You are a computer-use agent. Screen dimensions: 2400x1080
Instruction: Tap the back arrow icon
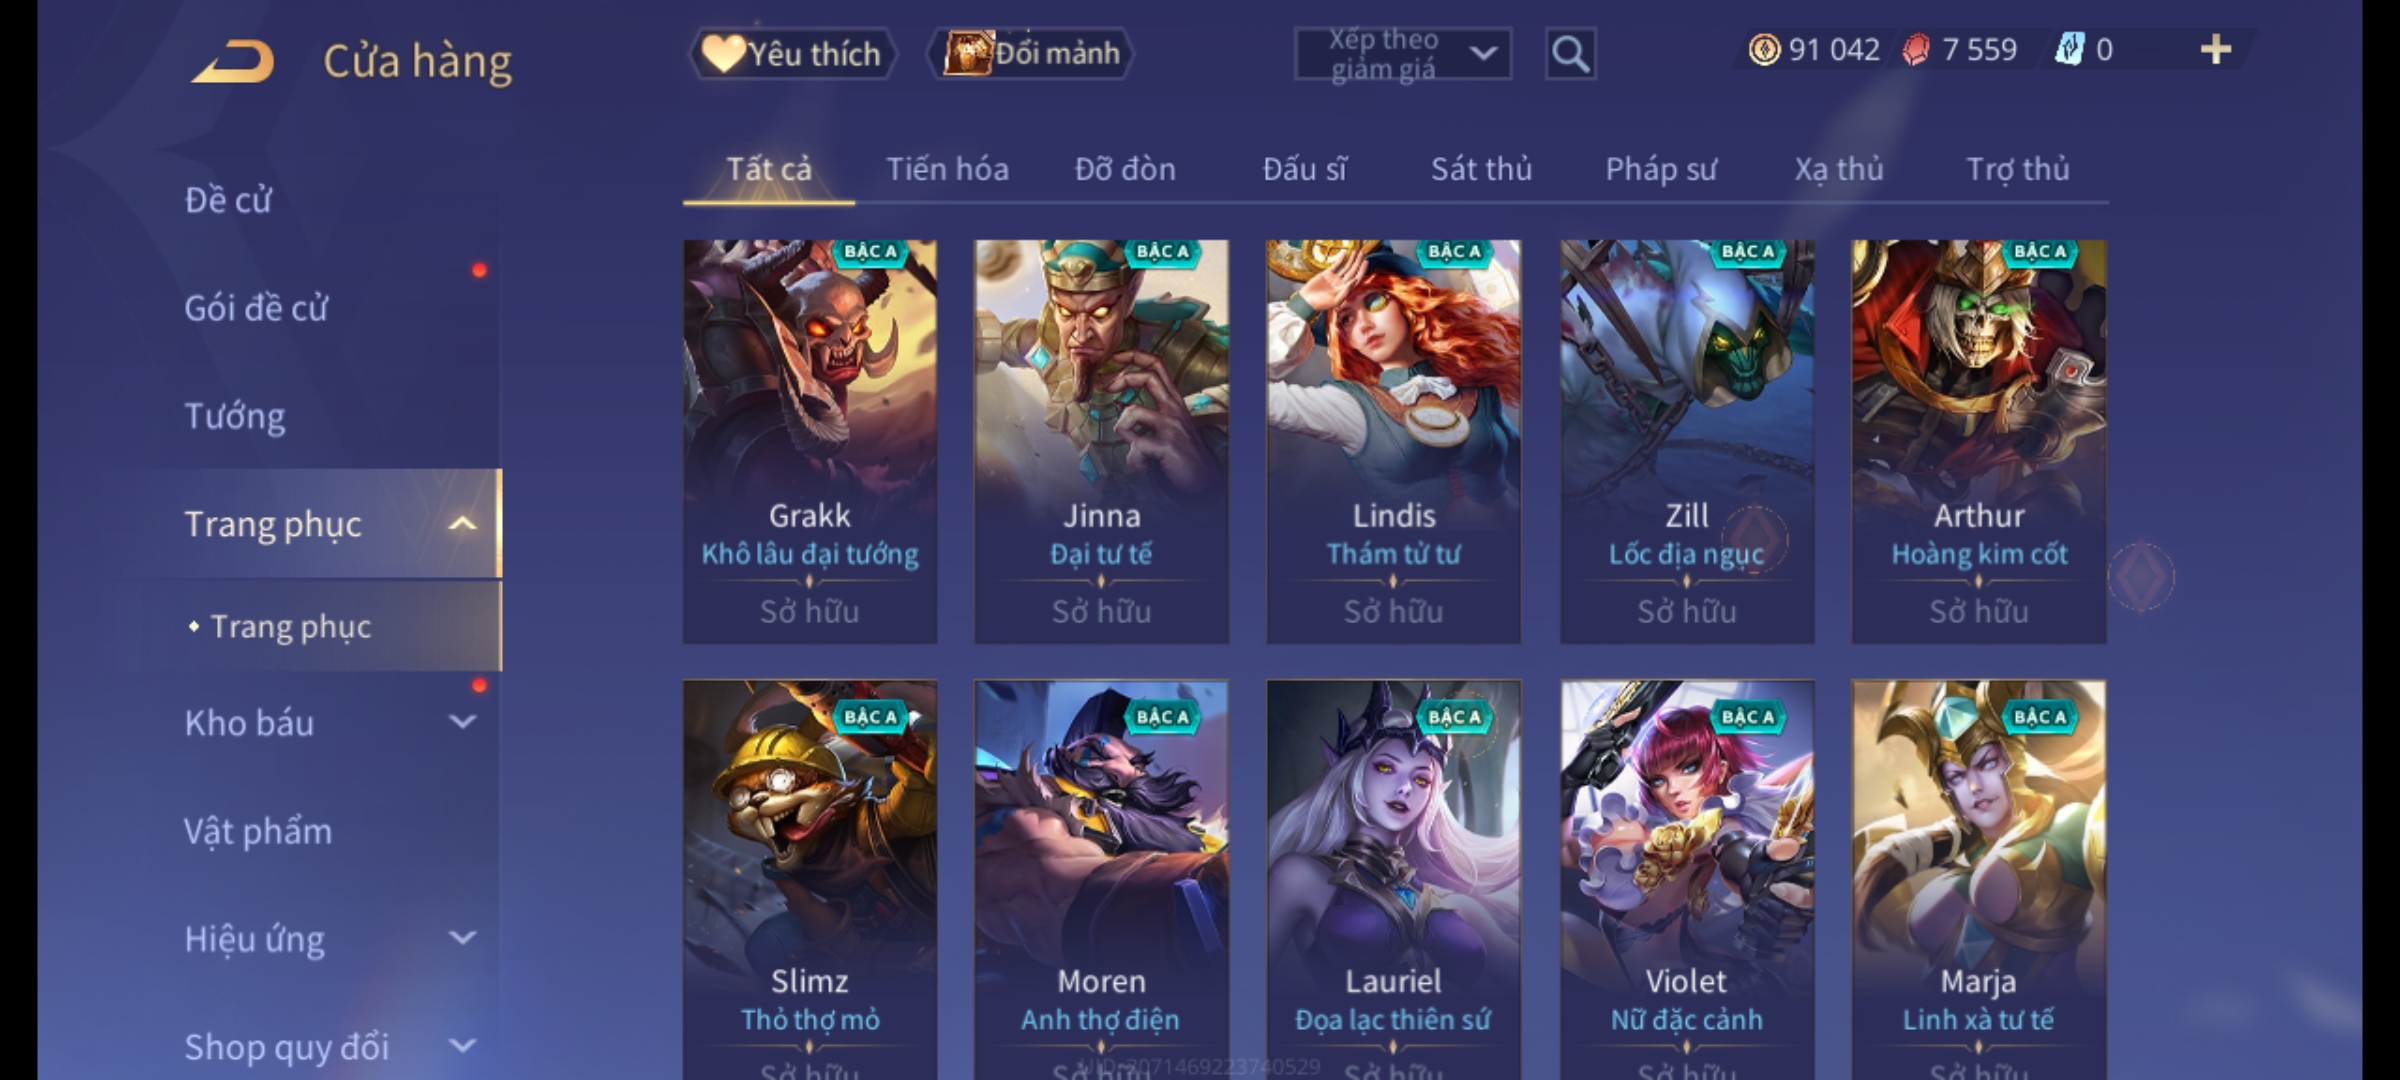(x=233, y=61)
